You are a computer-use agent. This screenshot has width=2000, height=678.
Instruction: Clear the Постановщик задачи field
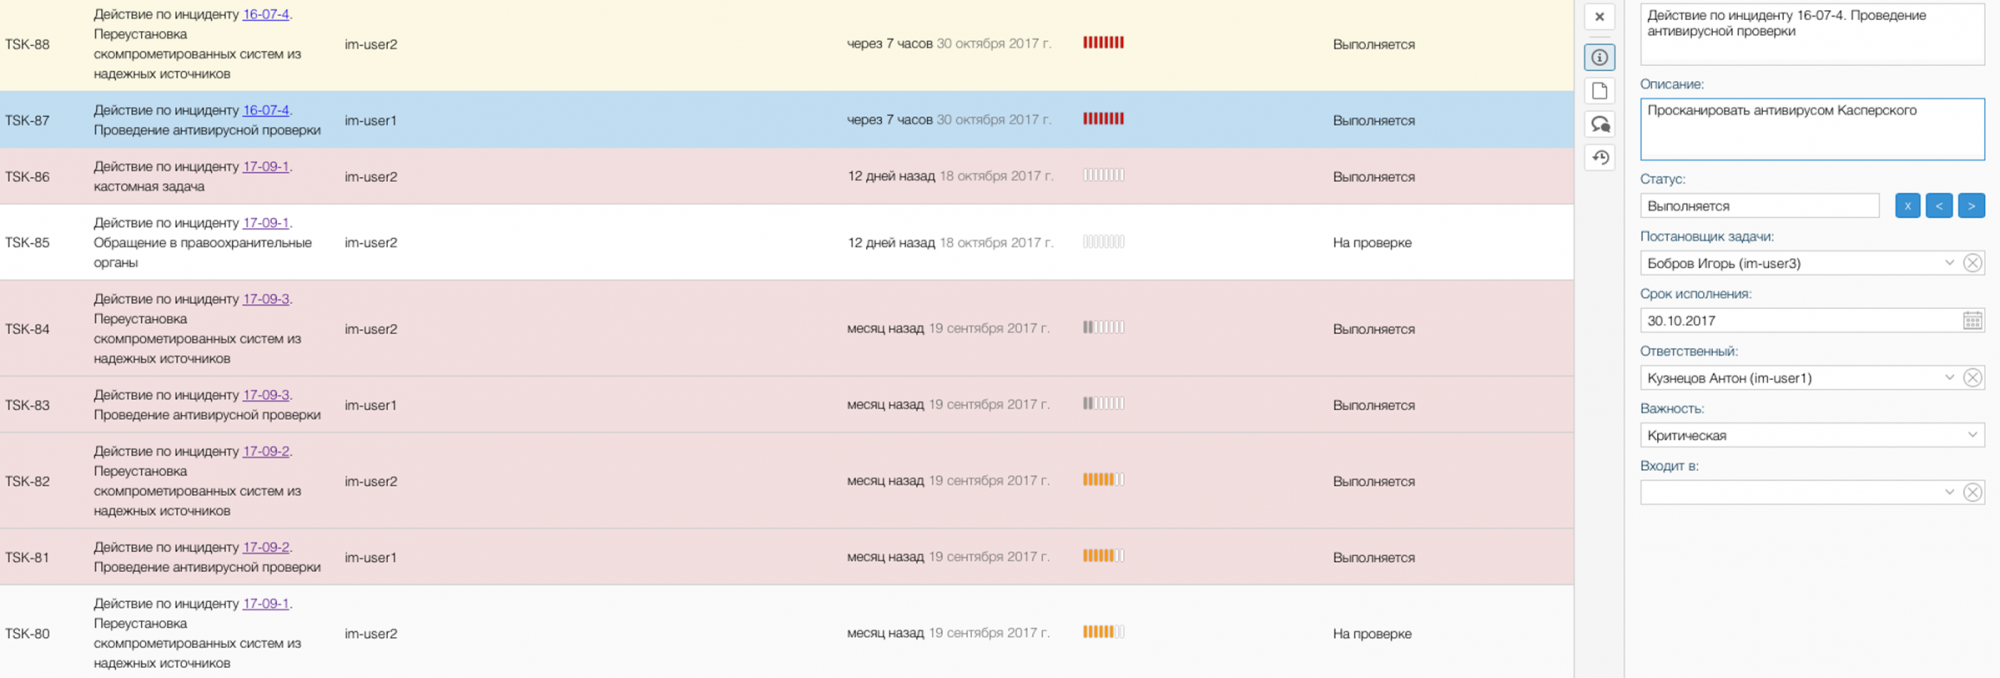[1972, 263]
